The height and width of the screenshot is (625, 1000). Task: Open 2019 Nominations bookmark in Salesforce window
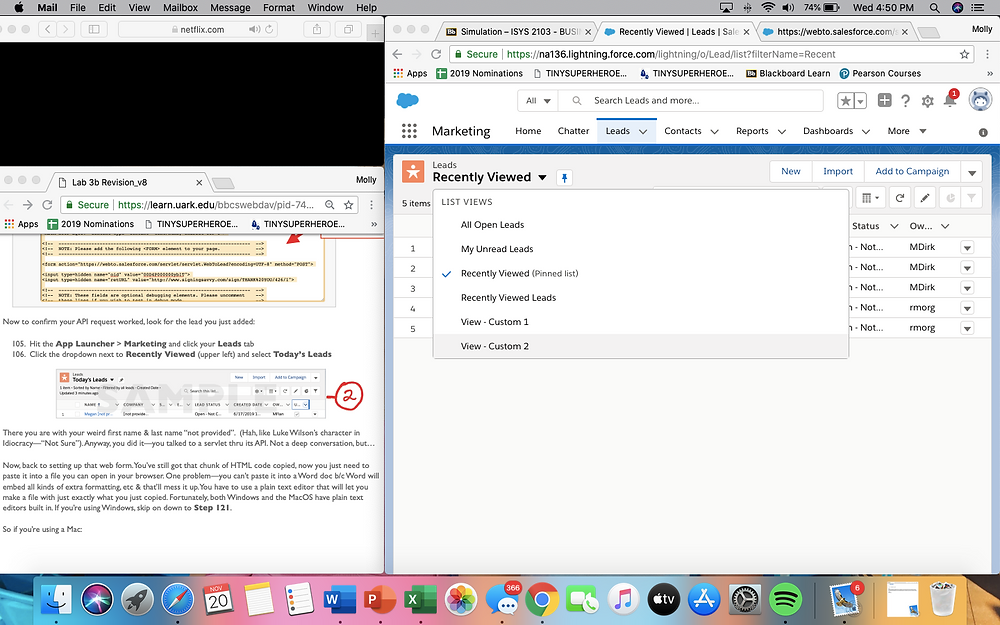coord(479,73)
